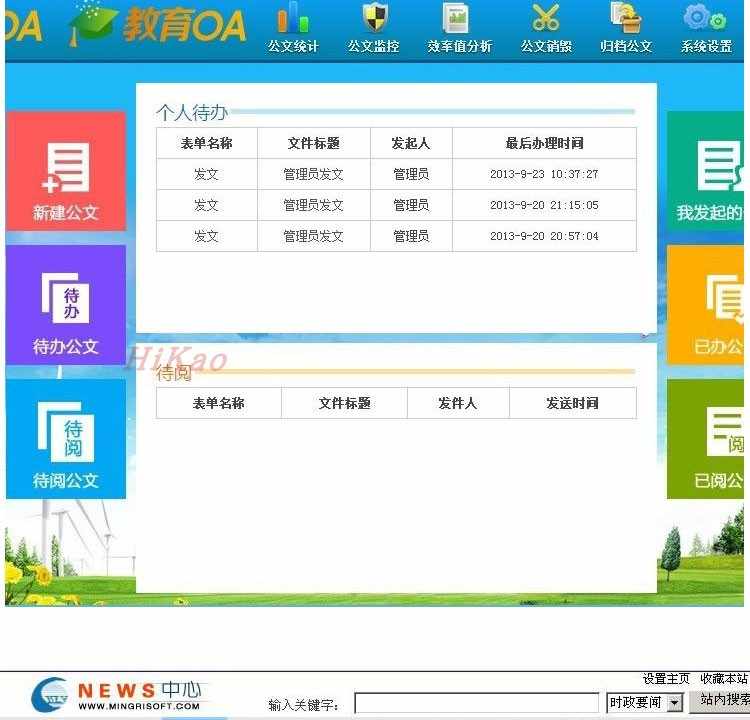750x720 pixels.
Task: Open the 公文统计 bar chart icon
Action: pyautogui.click(x=293, y=18)
